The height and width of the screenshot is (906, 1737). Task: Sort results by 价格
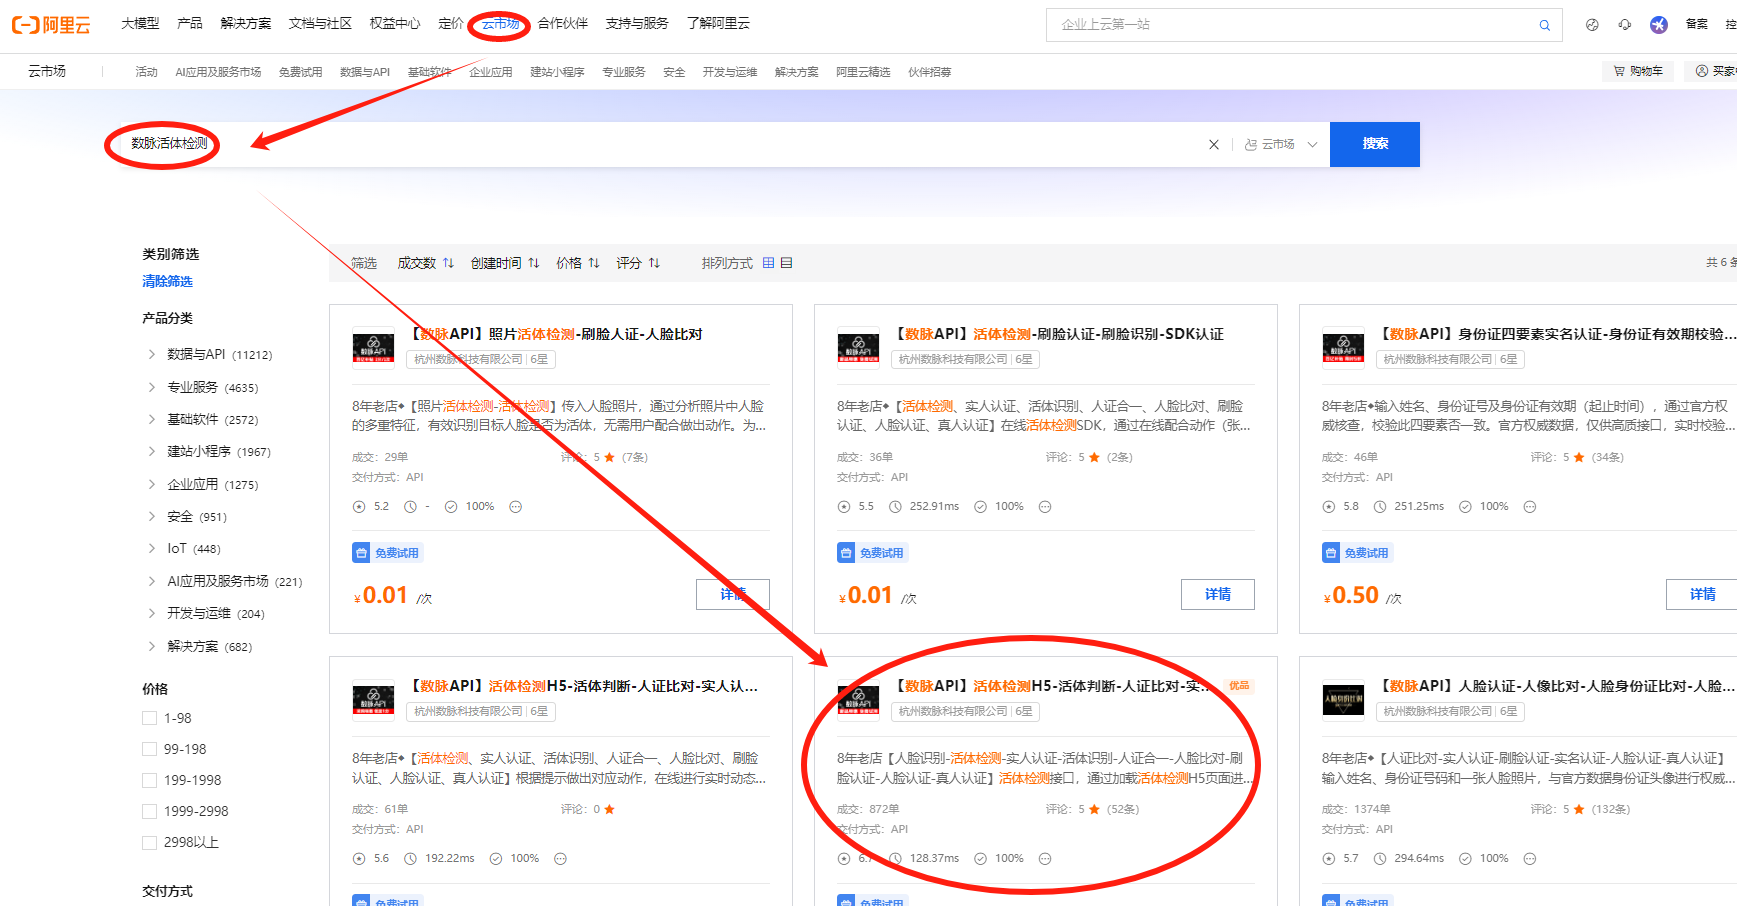578,263
